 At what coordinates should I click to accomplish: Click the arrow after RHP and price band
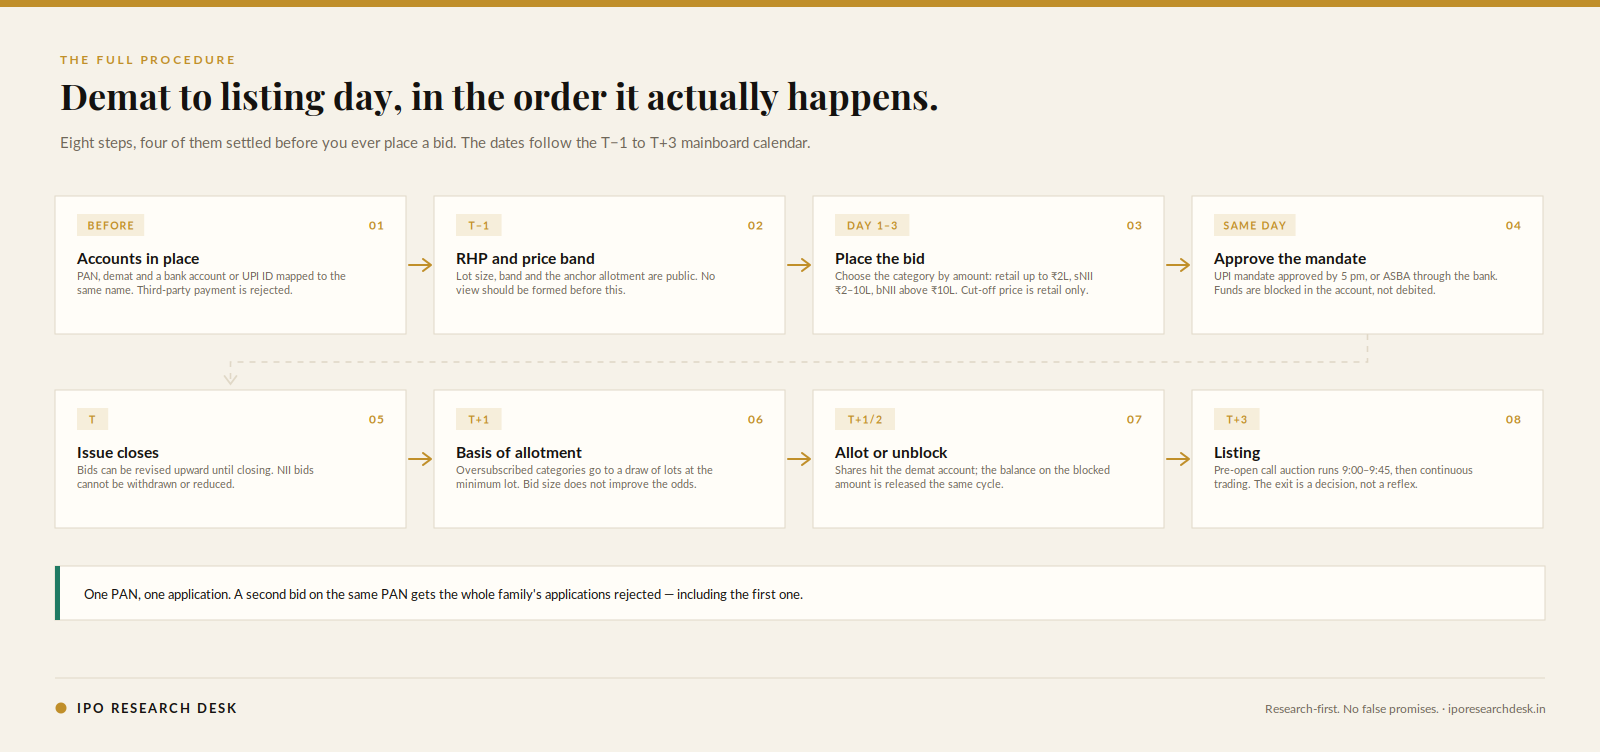point(799,265)
